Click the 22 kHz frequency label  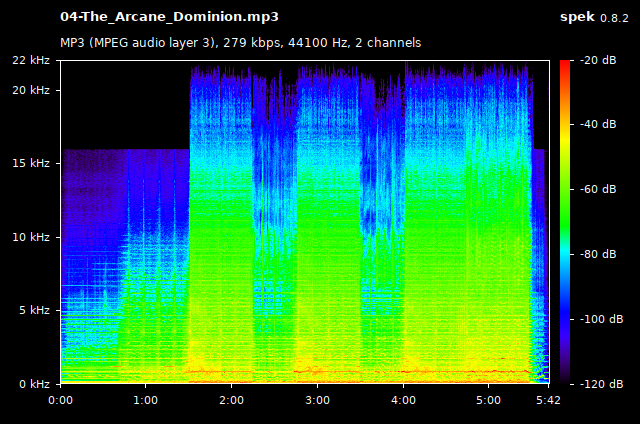tap(33, 61)
